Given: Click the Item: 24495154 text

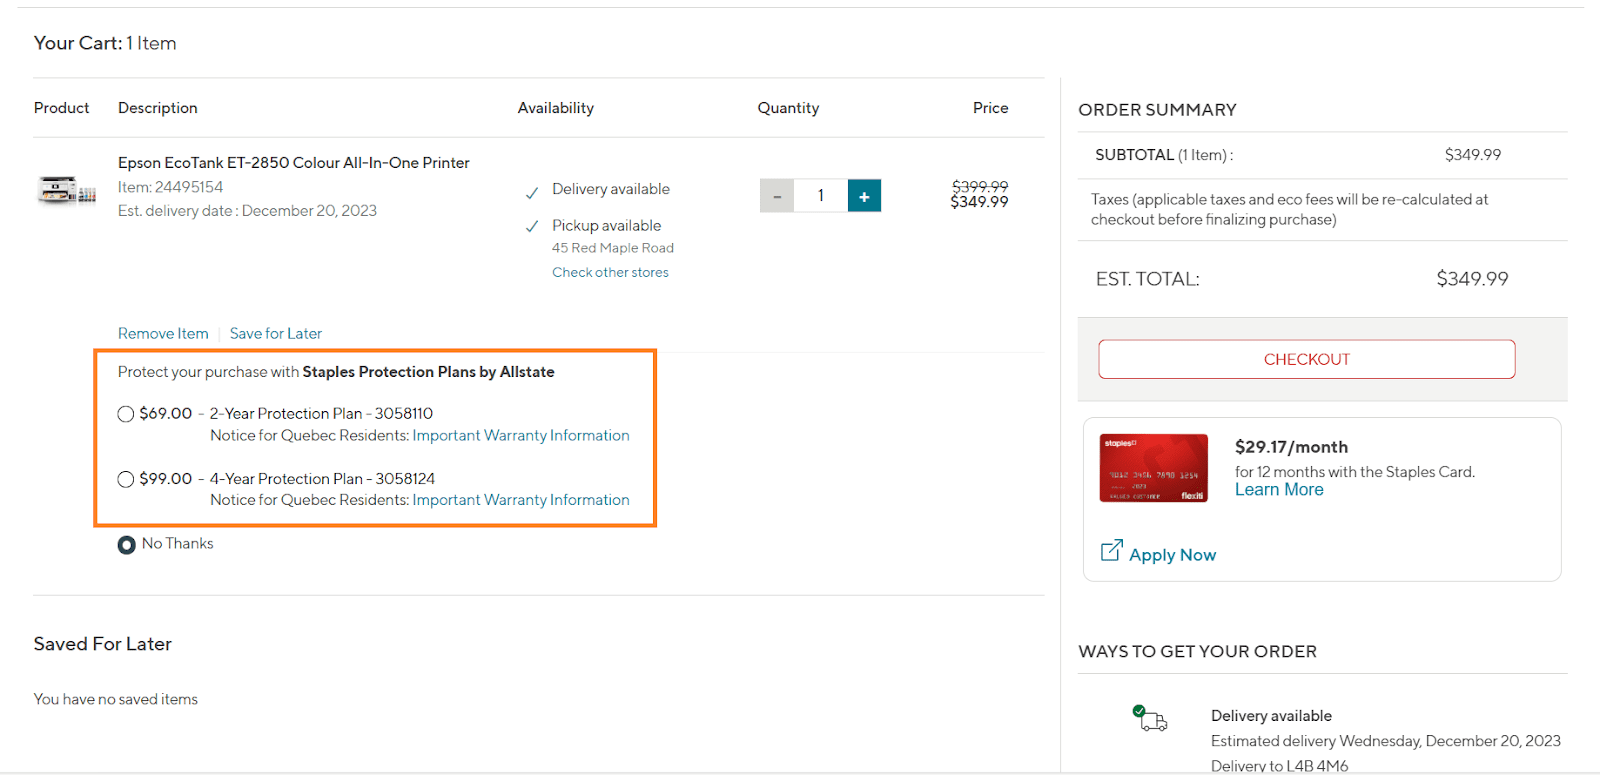Looking at the screenshot, I should click(170, 187).
